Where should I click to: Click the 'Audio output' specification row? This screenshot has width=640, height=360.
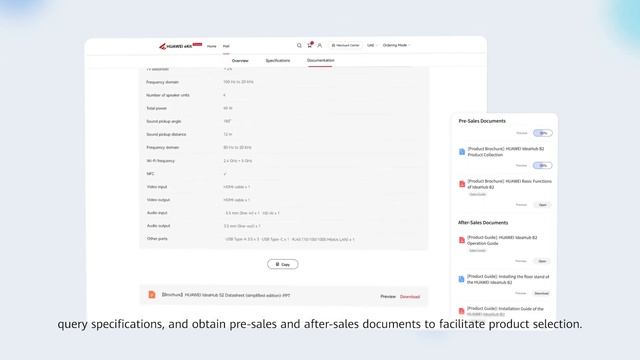284,226
